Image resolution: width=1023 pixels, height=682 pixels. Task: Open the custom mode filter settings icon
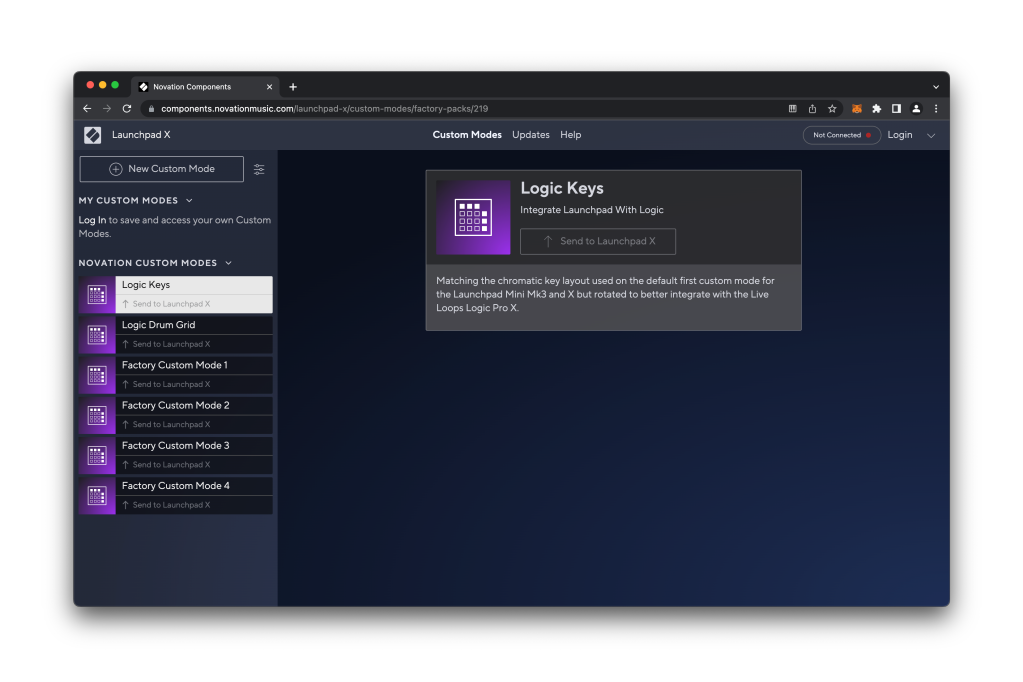pyautogui.click(x=259, y=169)
